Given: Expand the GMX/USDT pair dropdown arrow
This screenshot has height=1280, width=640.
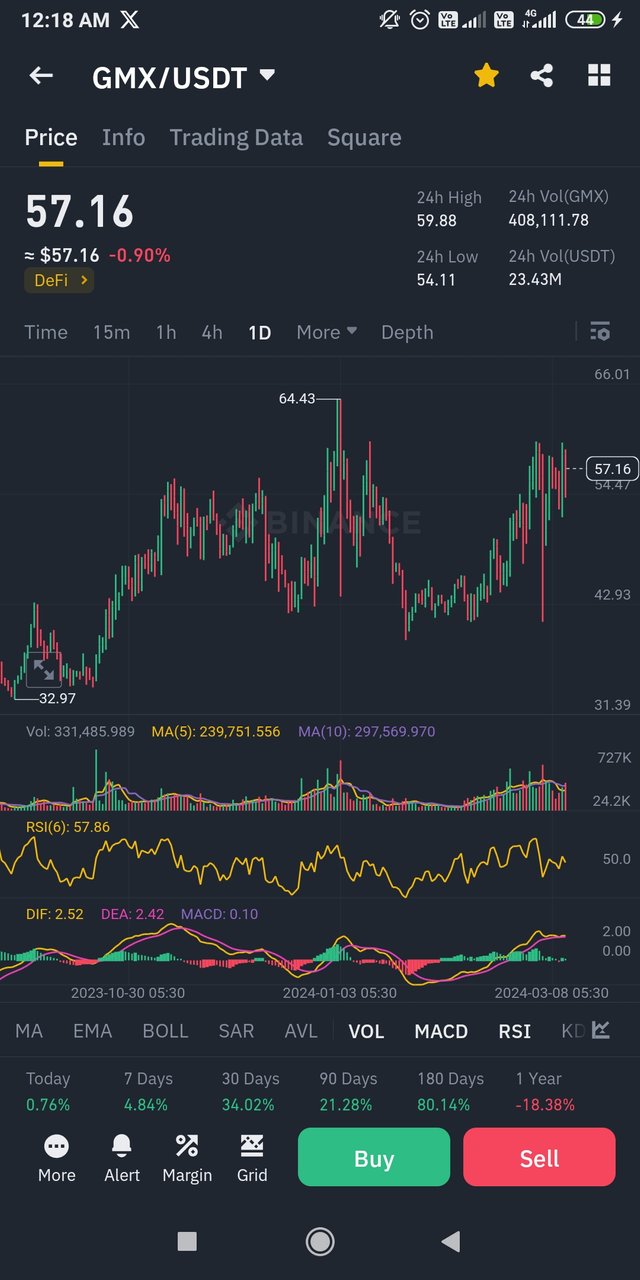Looking at the screenshot, I should [266, 75].
